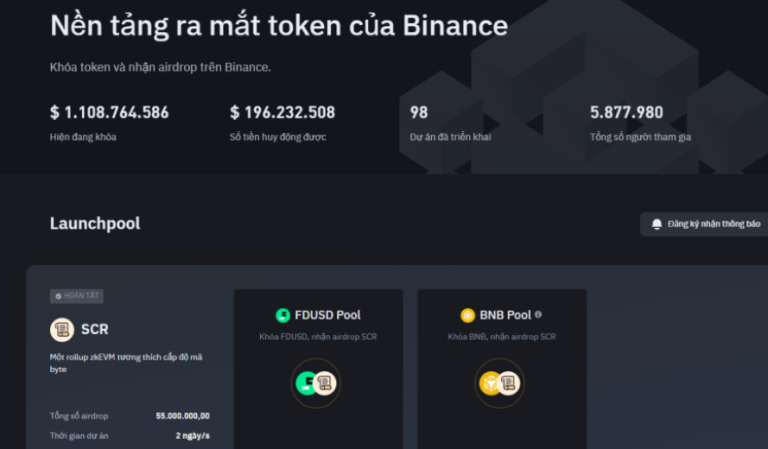Click the Hoàn tất status label
Viewport: 768px width, 449px height.
[x=82, y=296]
